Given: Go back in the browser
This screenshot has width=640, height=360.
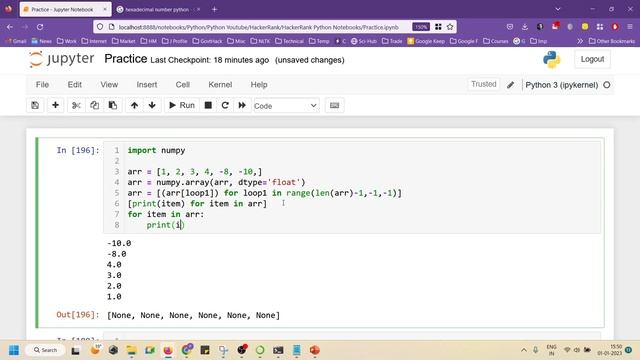Looking at the screenshot, I should pos(10,27).
